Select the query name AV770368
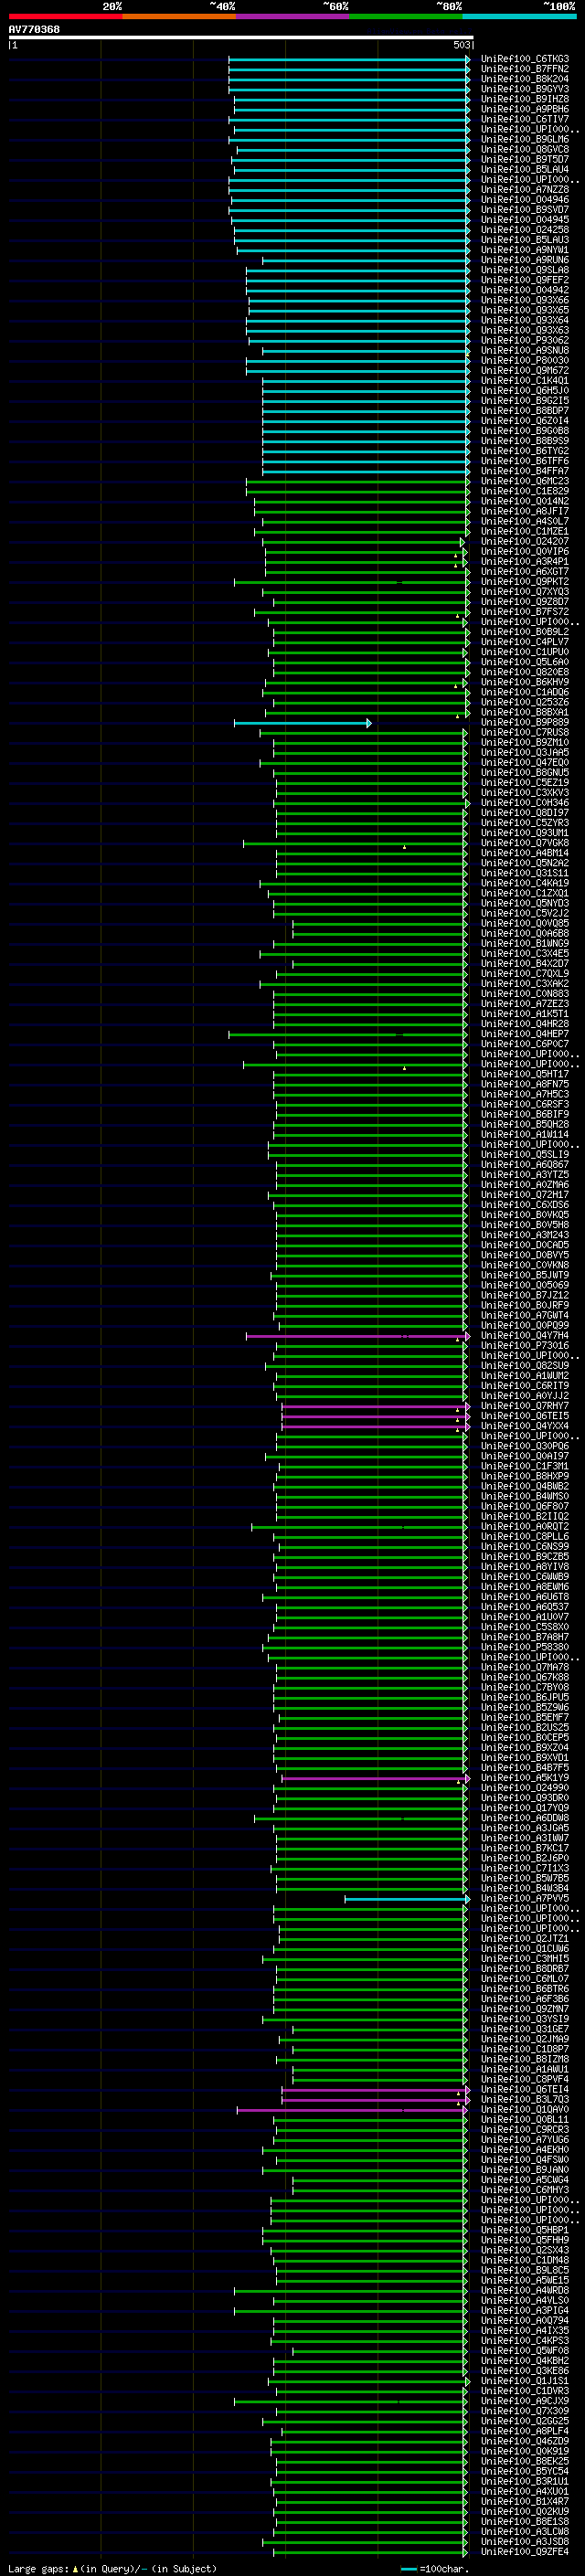Screen dimensions: 585x2576 (x=34, y=29)
